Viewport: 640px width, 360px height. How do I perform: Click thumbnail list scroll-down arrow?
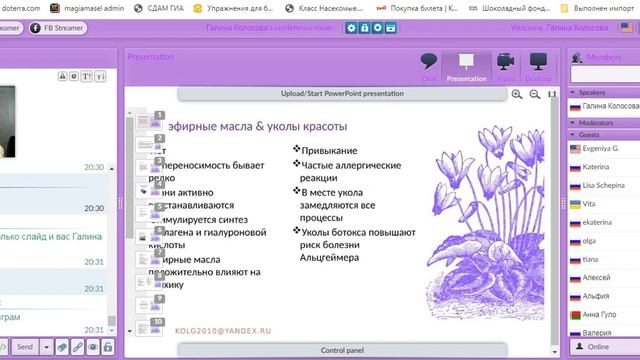tap(130, 331)
